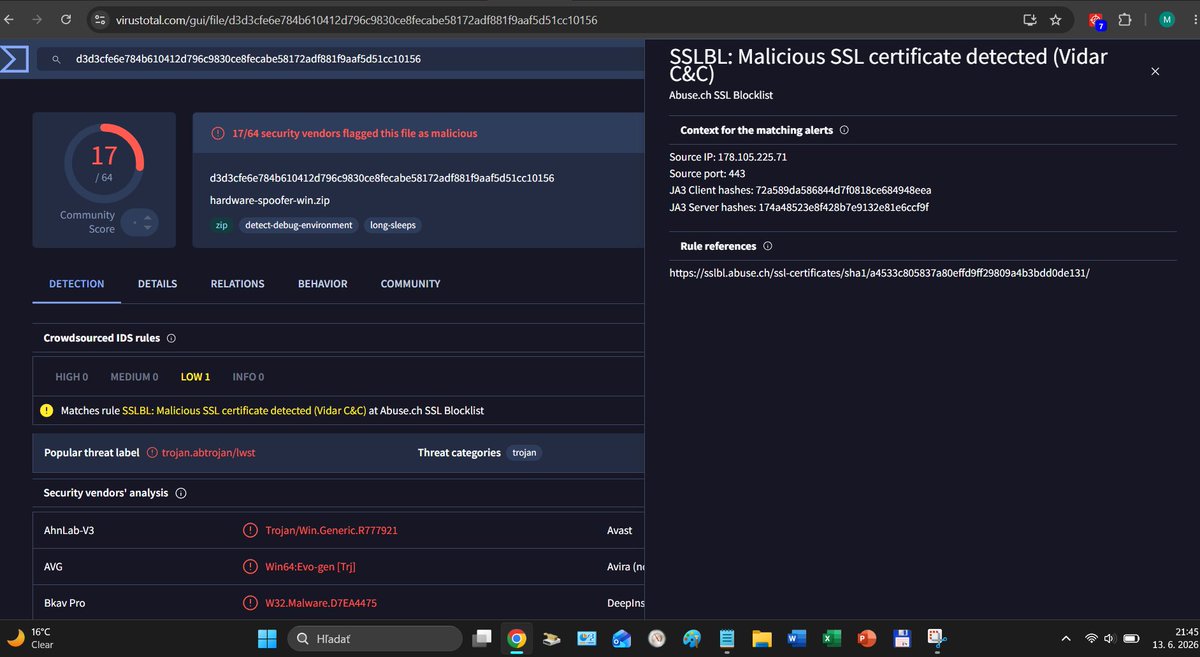Screen dimensions: 1200x657
Task: Open Outlook from the taskbar
Action: click(622, 637)
